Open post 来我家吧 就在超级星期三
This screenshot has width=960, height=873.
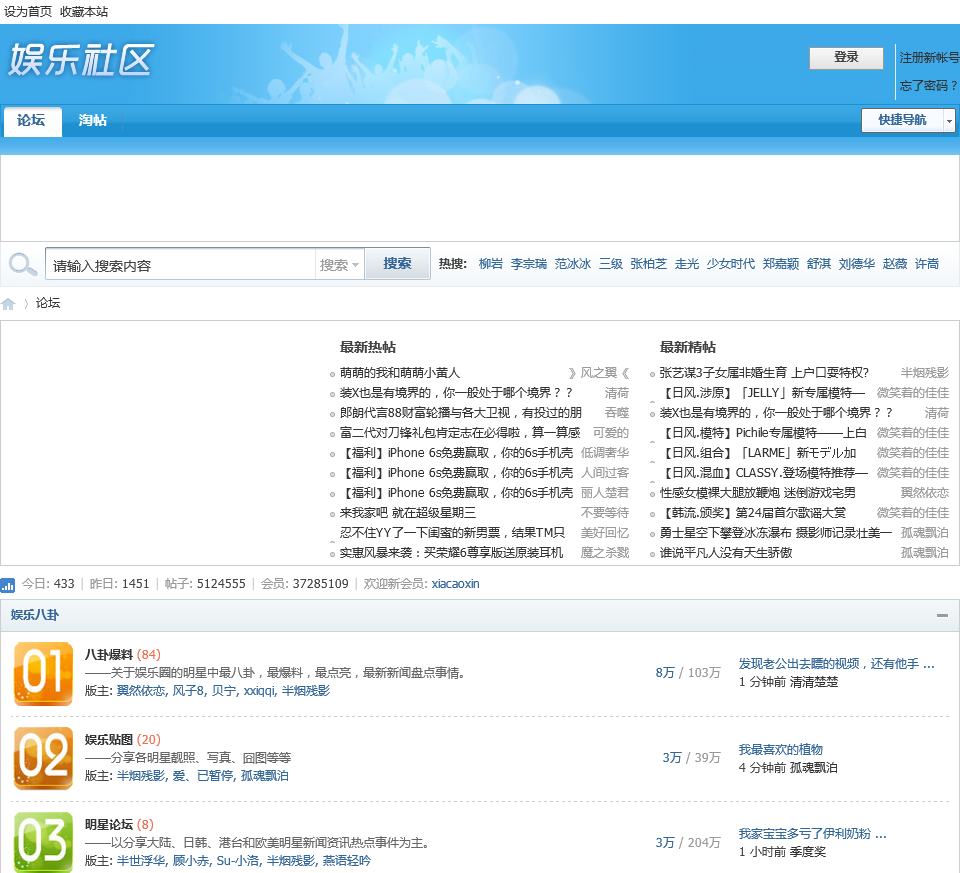(x=408, y=513)
